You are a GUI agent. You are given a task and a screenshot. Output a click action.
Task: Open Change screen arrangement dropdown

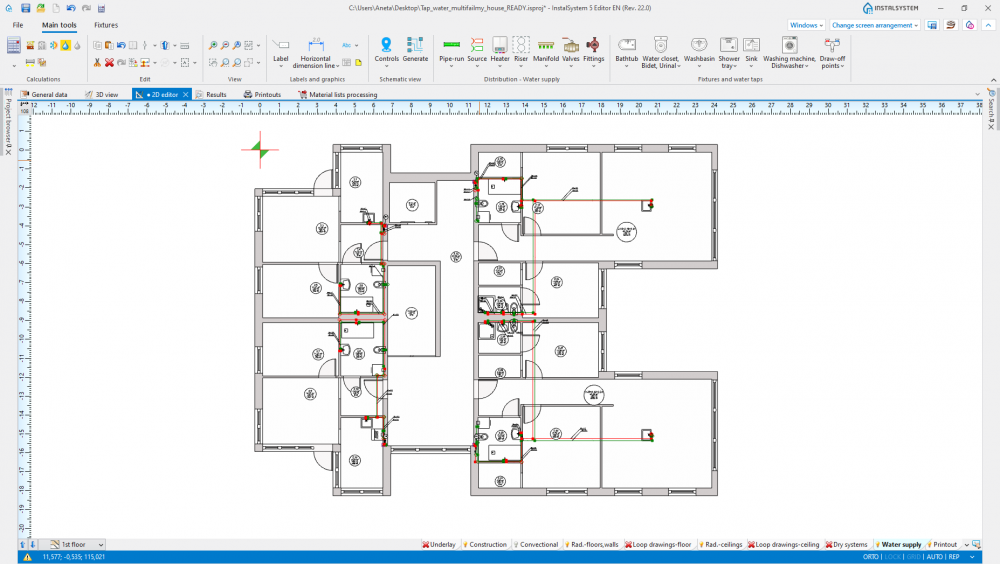point(875,24)
